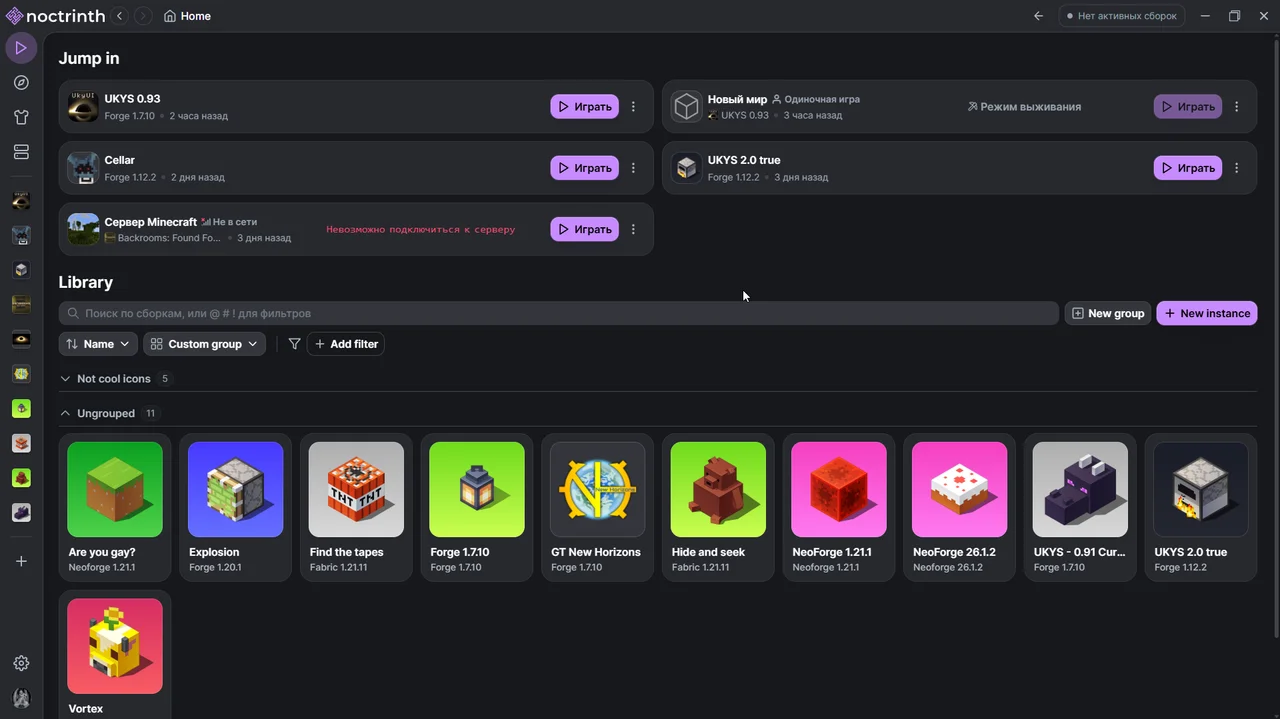Click the noctrinth logo
Image resolution: width=1280 pixels, height=719 pixels.
coord(54,16)
